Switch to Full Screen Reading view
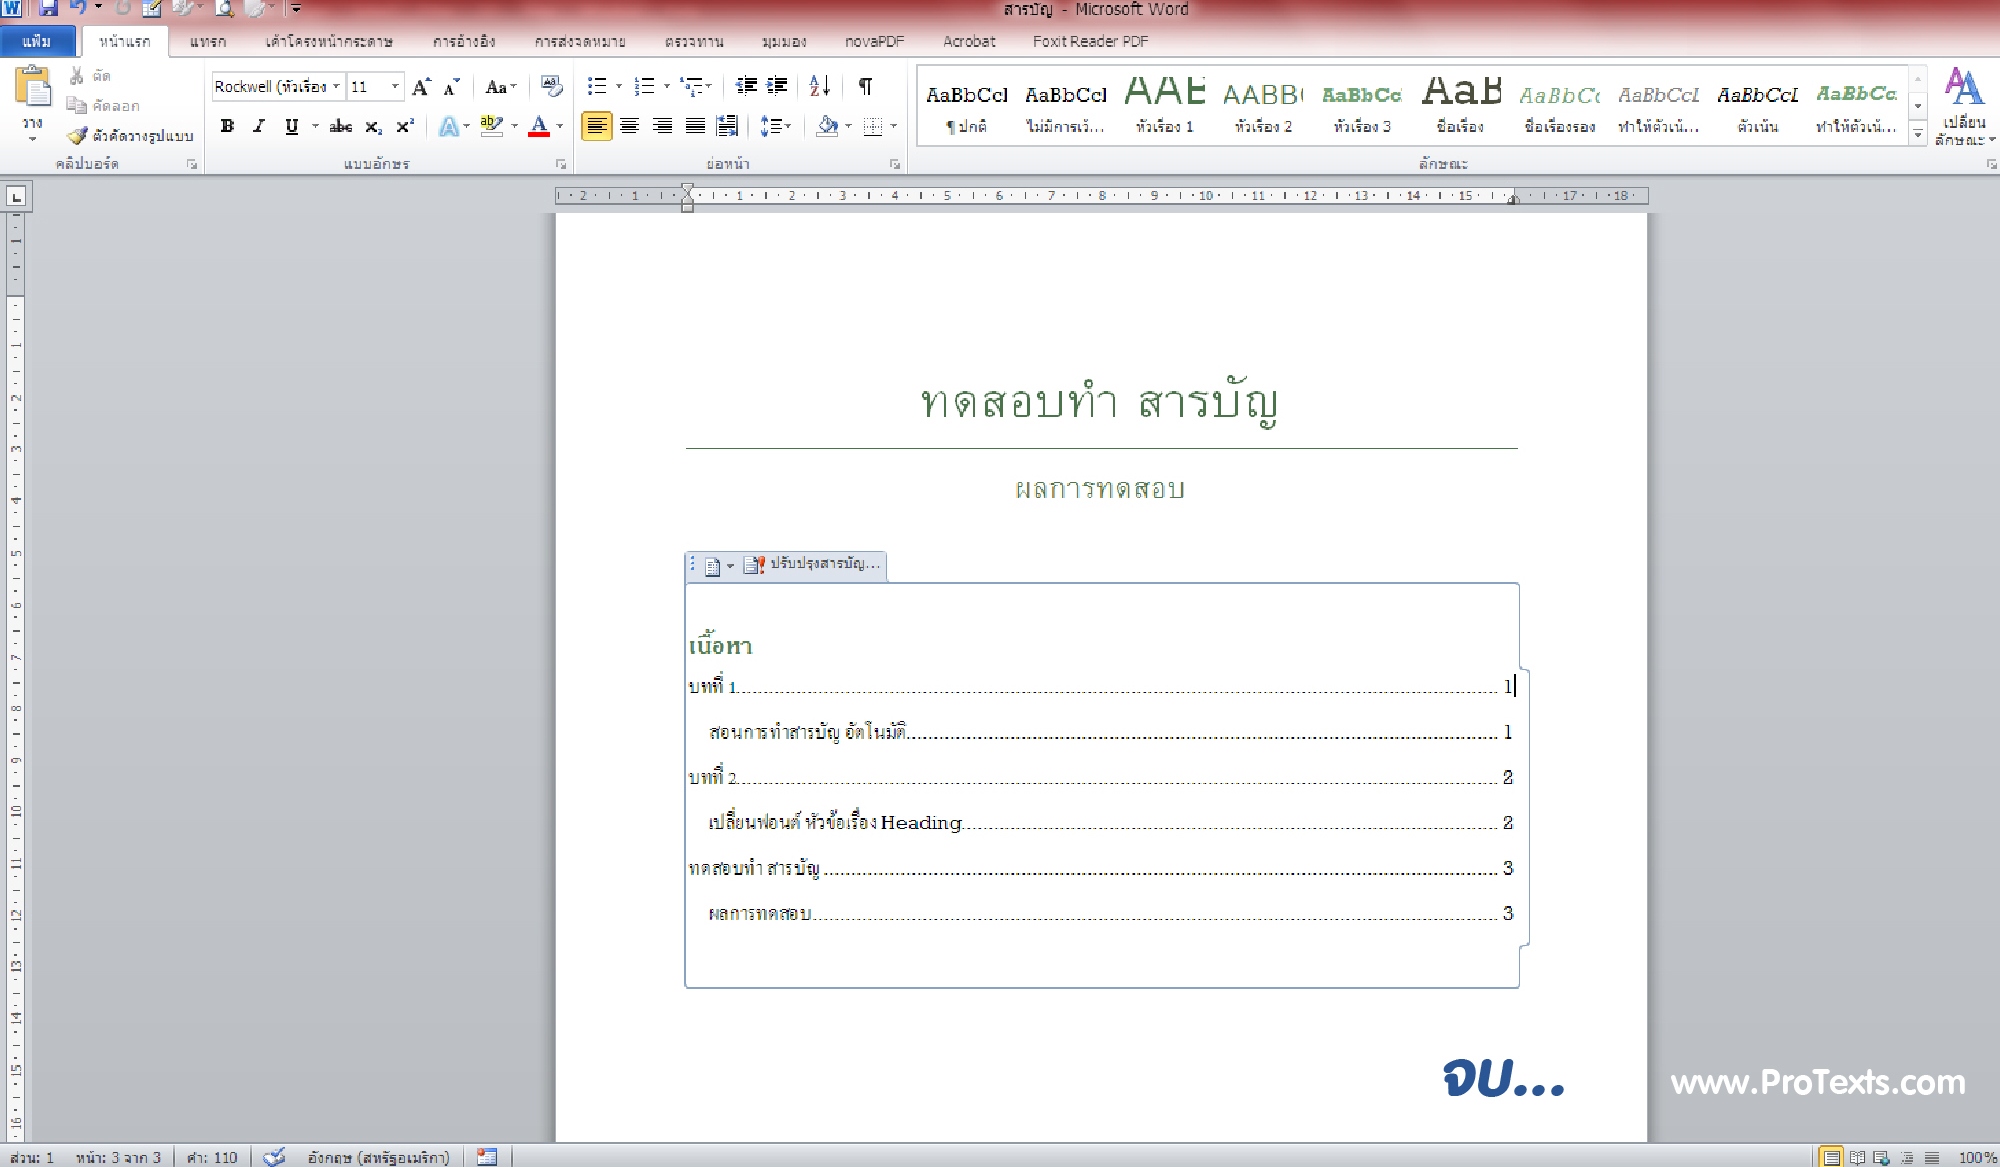 point(1857,1157)
